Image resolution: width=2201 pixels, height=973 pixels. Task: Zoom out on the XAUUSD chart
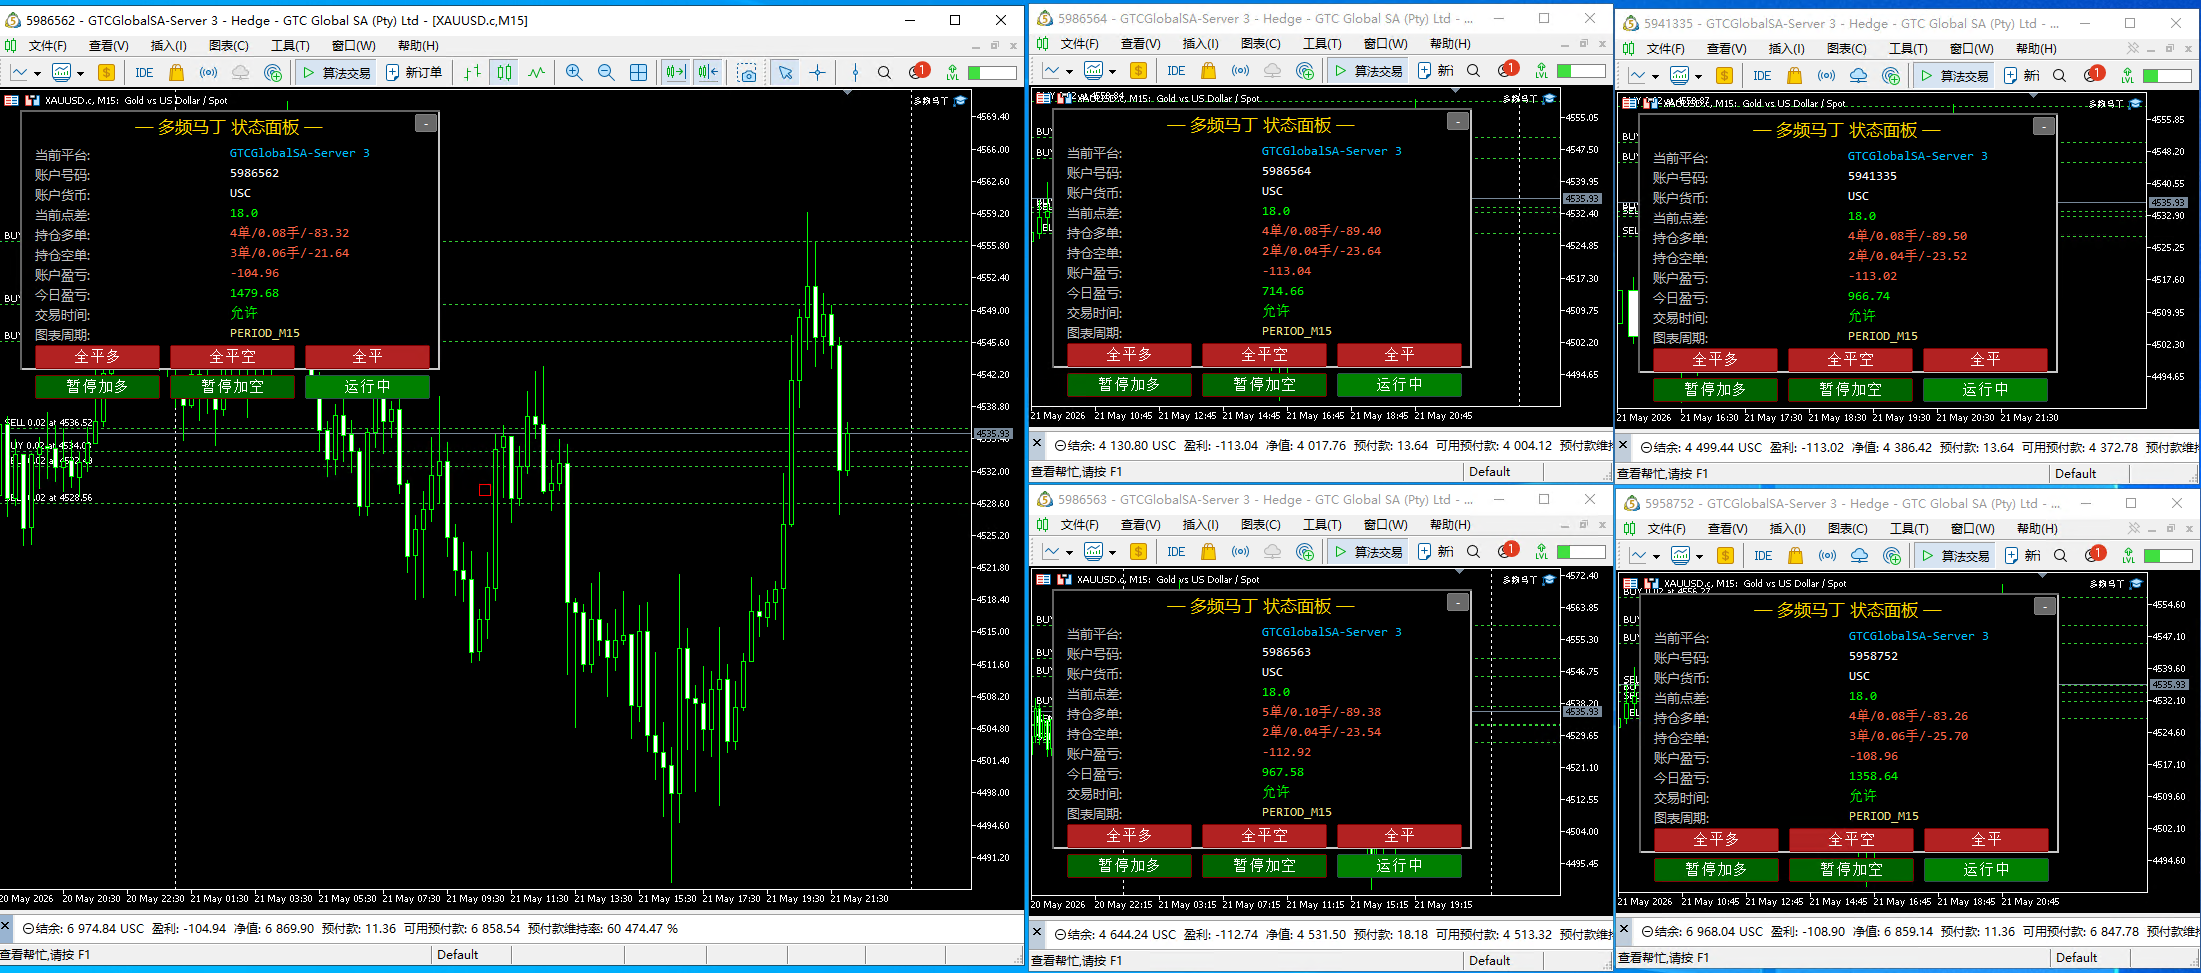coord(606,72)
